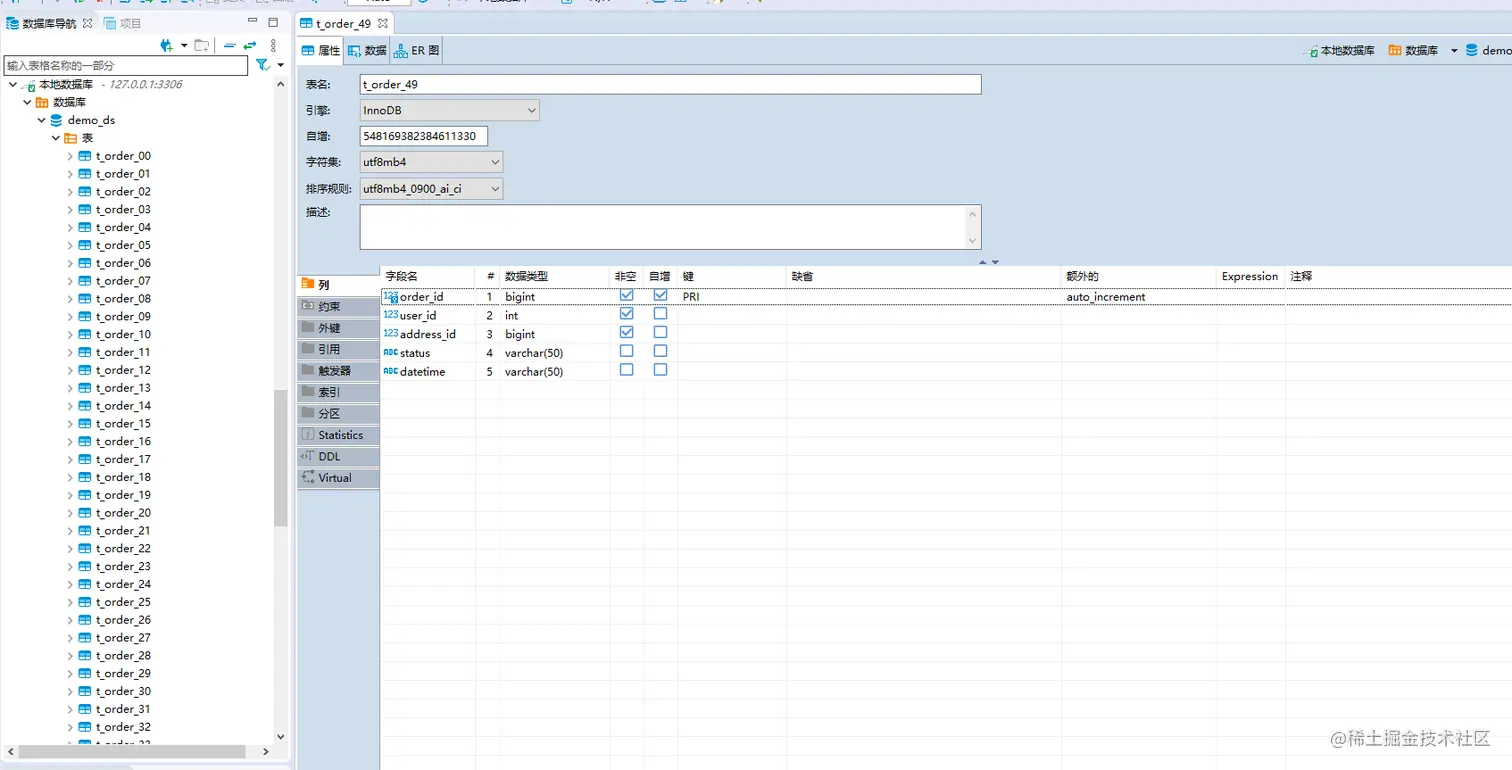Screen dimensions: 1512x770
Task: Collapse the 表 tables node
Action: [x=56, y=138]
